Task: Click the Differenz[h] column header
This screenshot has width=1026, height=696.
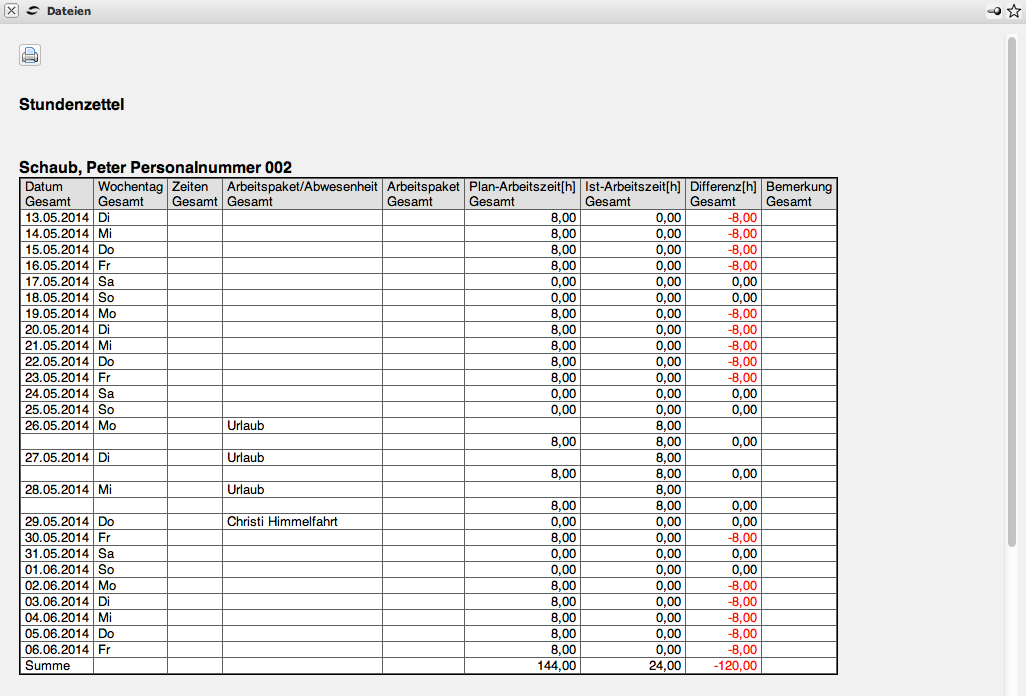Action: [723, 187]
